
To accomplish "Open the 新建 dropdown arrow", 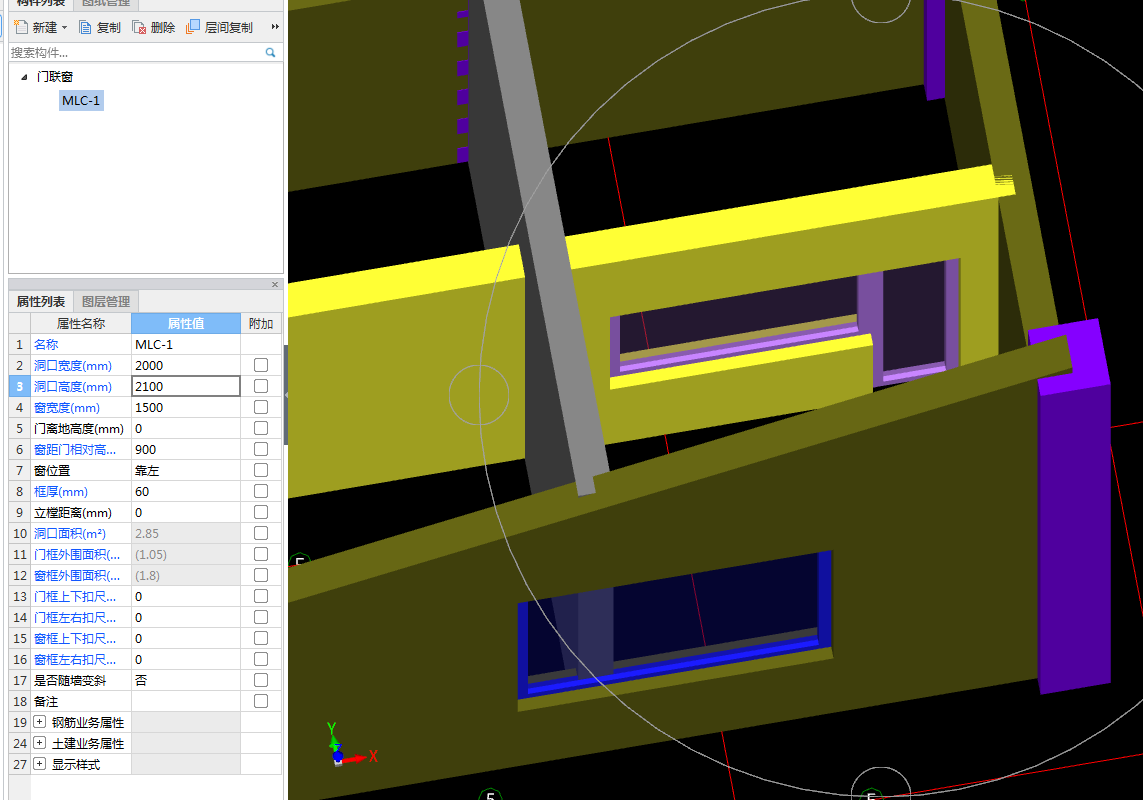I will pyautogui.click(x=64, y=28).
